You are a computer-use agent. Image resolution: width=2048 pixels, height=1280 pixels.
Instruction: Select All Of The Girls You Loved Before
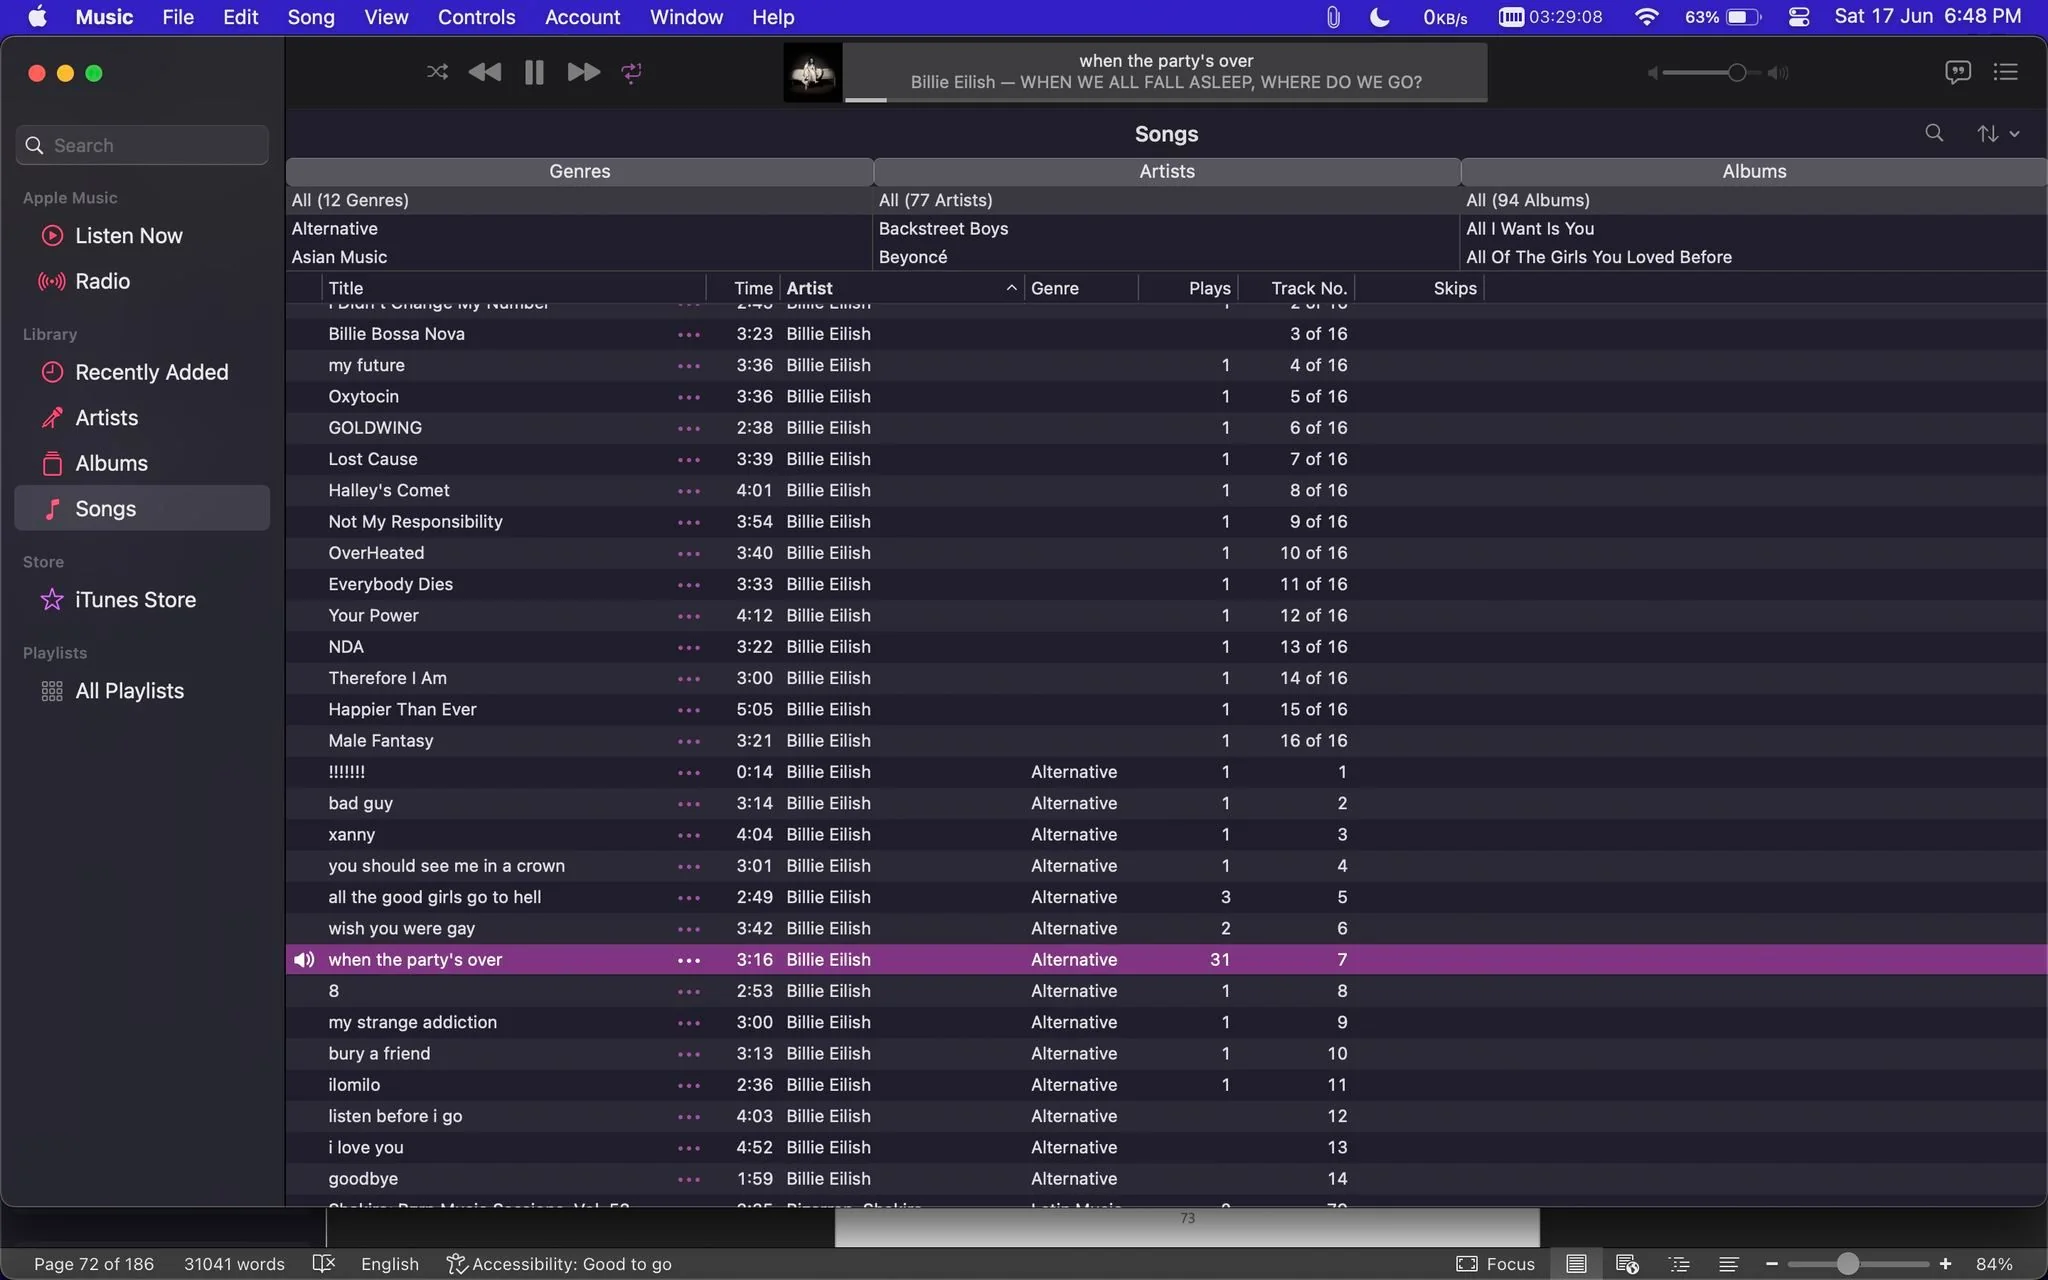1754,257
